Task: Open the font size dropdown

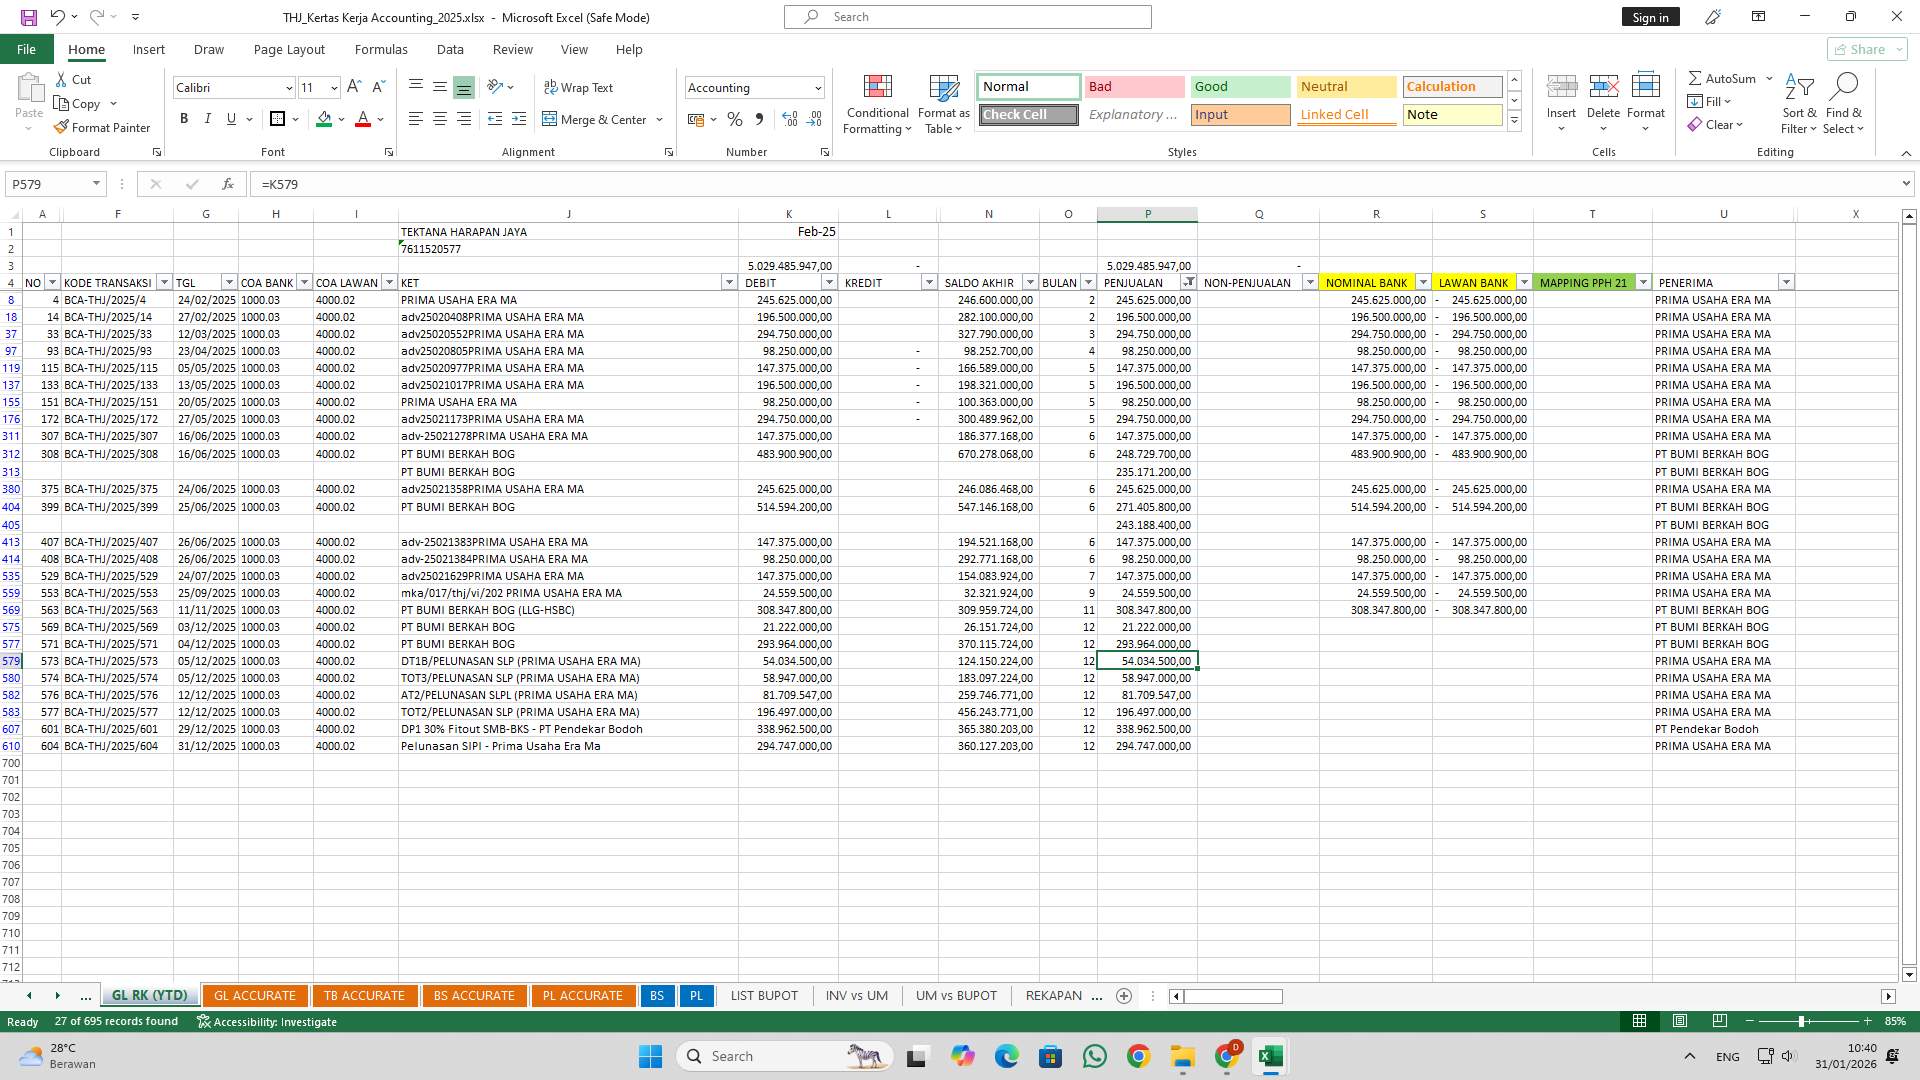Action: pyautogui.click(x=333, y=88)
